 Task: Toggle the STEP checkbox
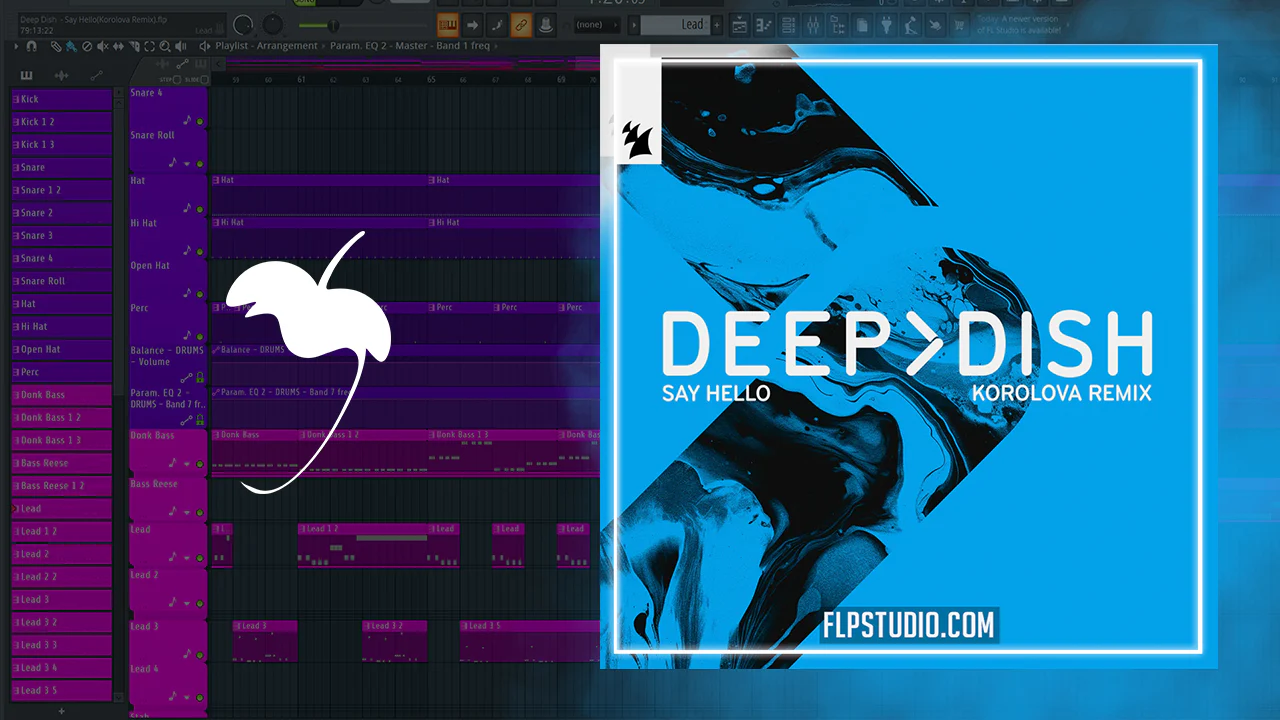pos(177,79)
